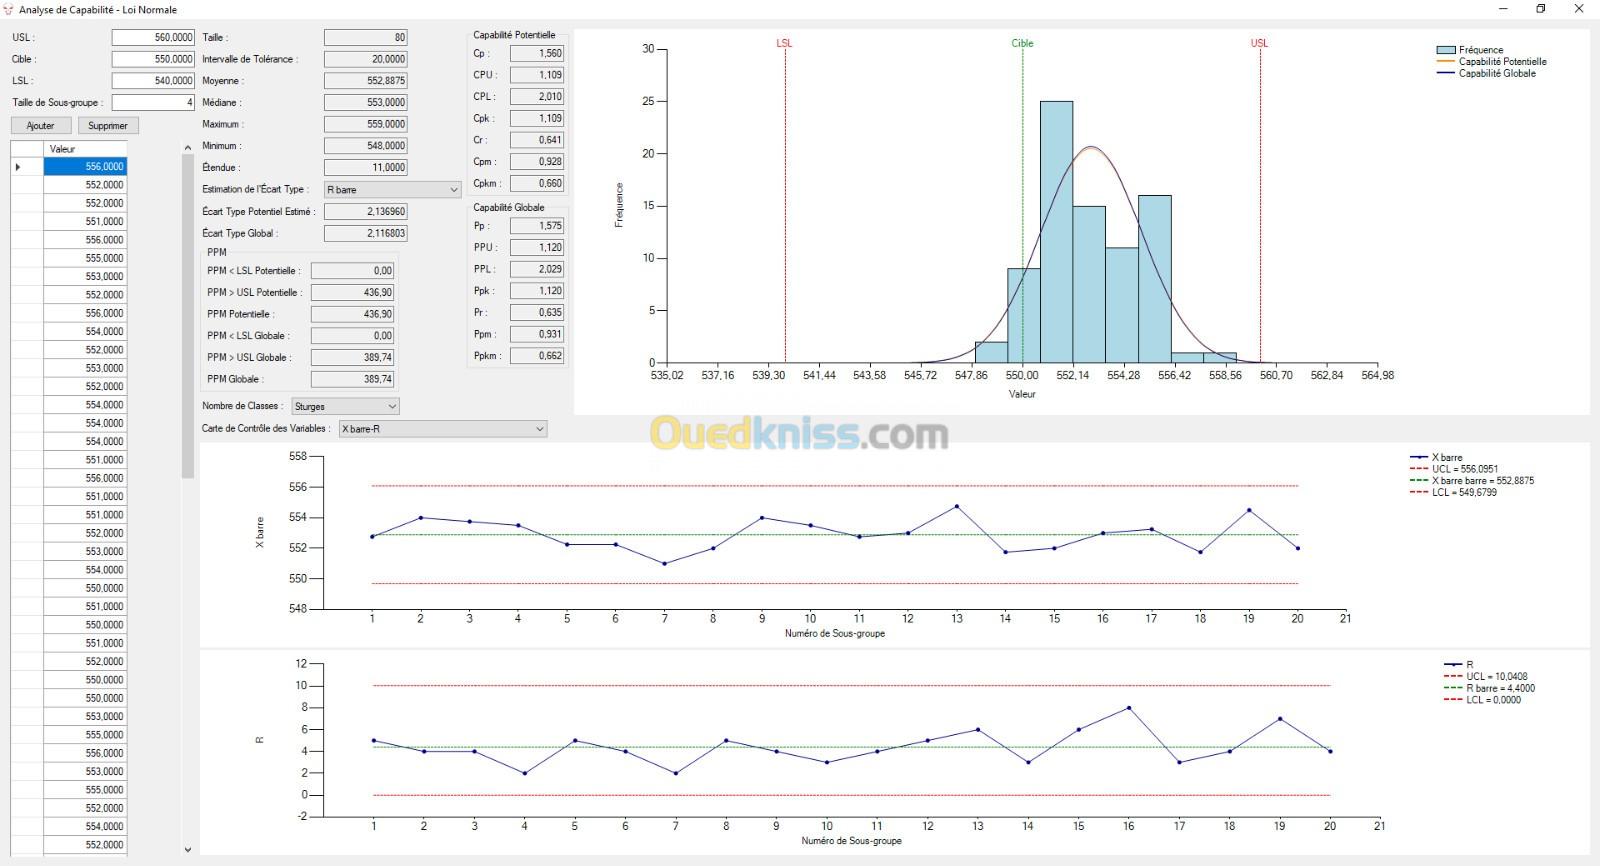Click CPL value 2,010
The width and height of the screenshot is (1600, 866).
[x=537, y=96]
